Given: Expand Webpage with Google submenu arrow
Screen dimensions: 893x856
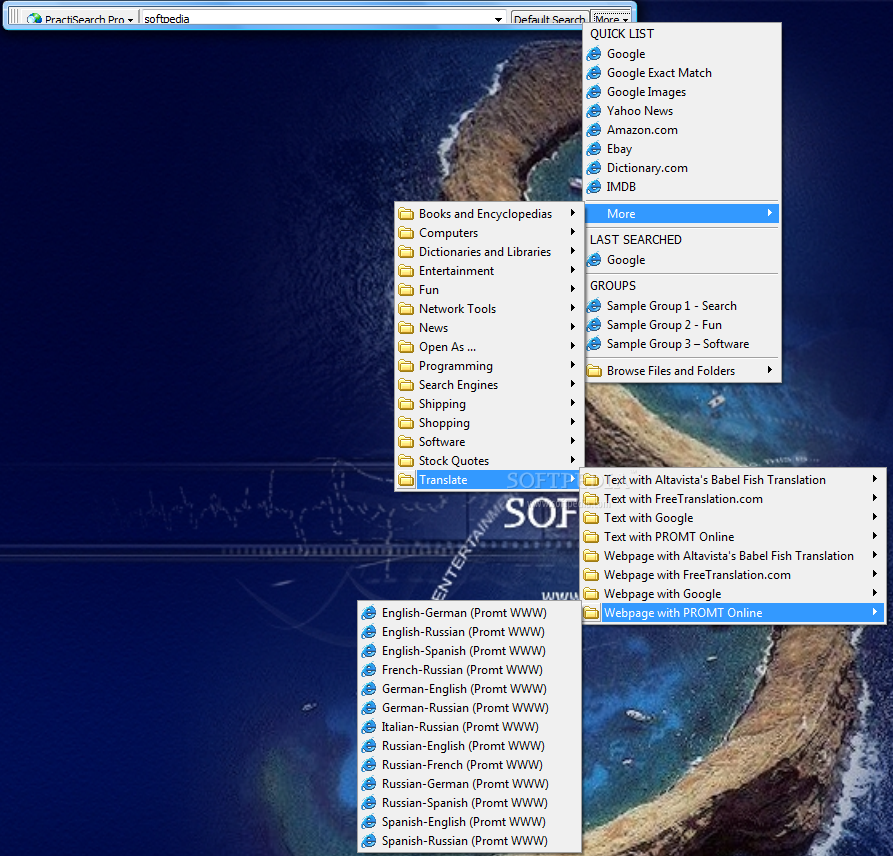Looking at the screenshot, I should coord(875,592).
